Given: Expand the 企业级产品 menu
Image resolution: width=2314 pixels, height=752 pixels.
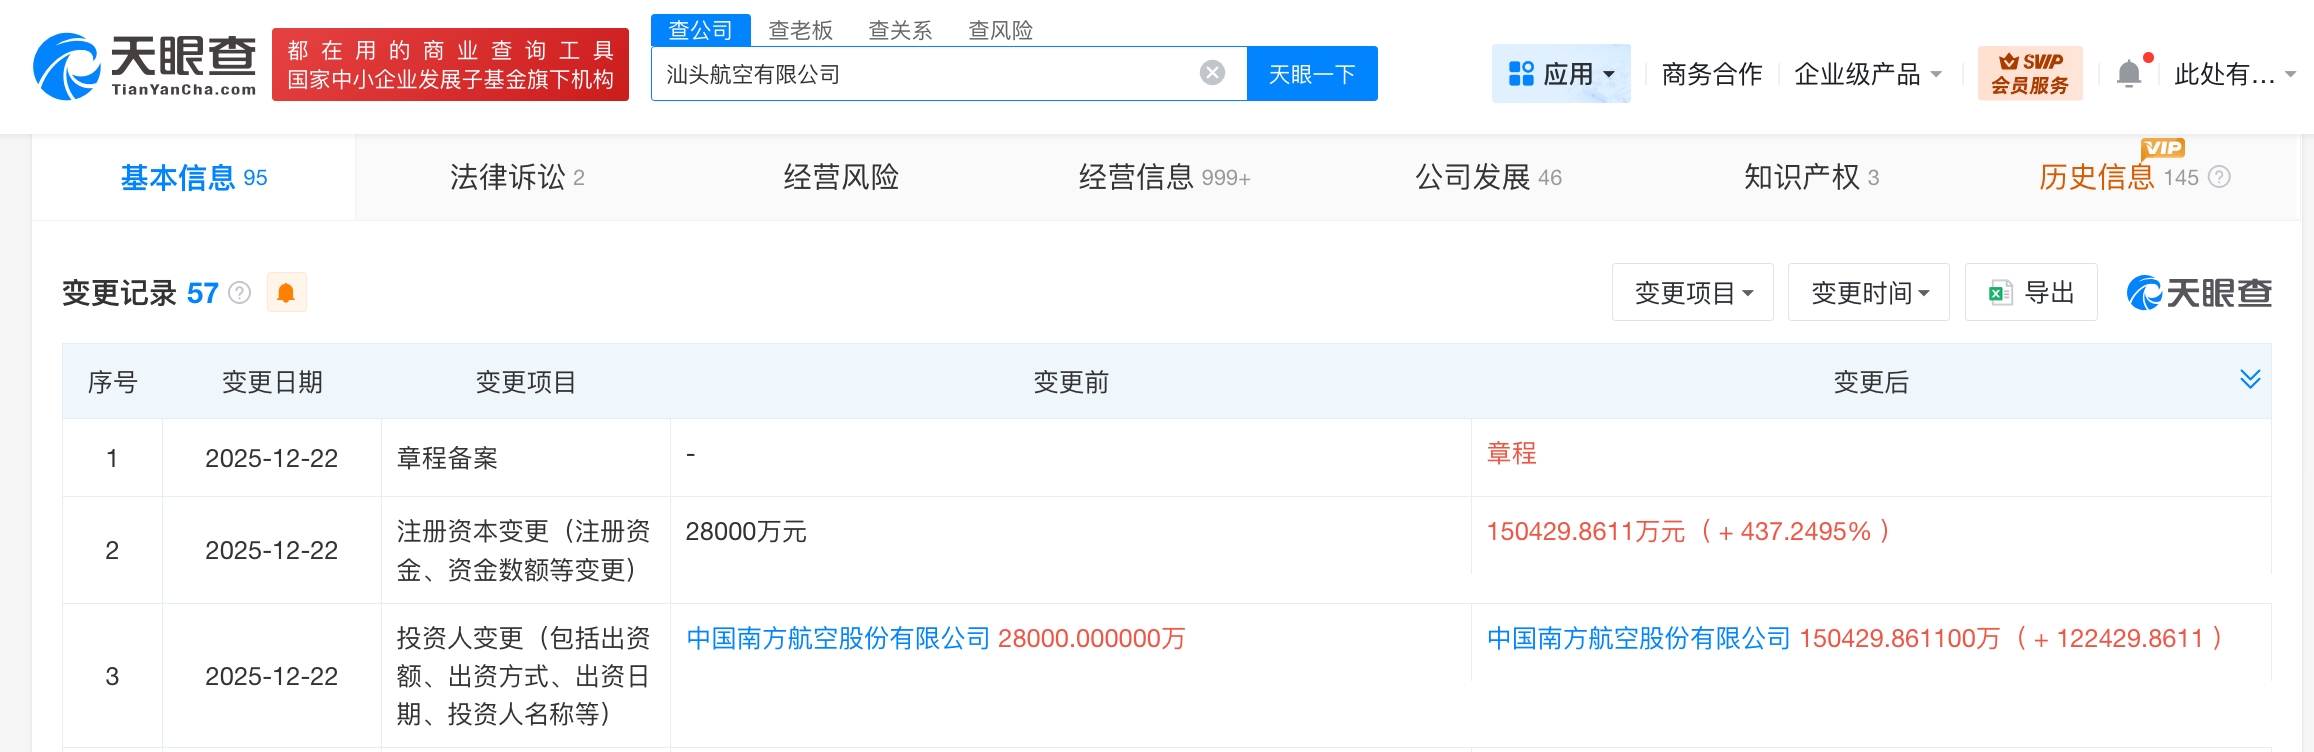Looking at the screenshot, I should click(1866, 74).
